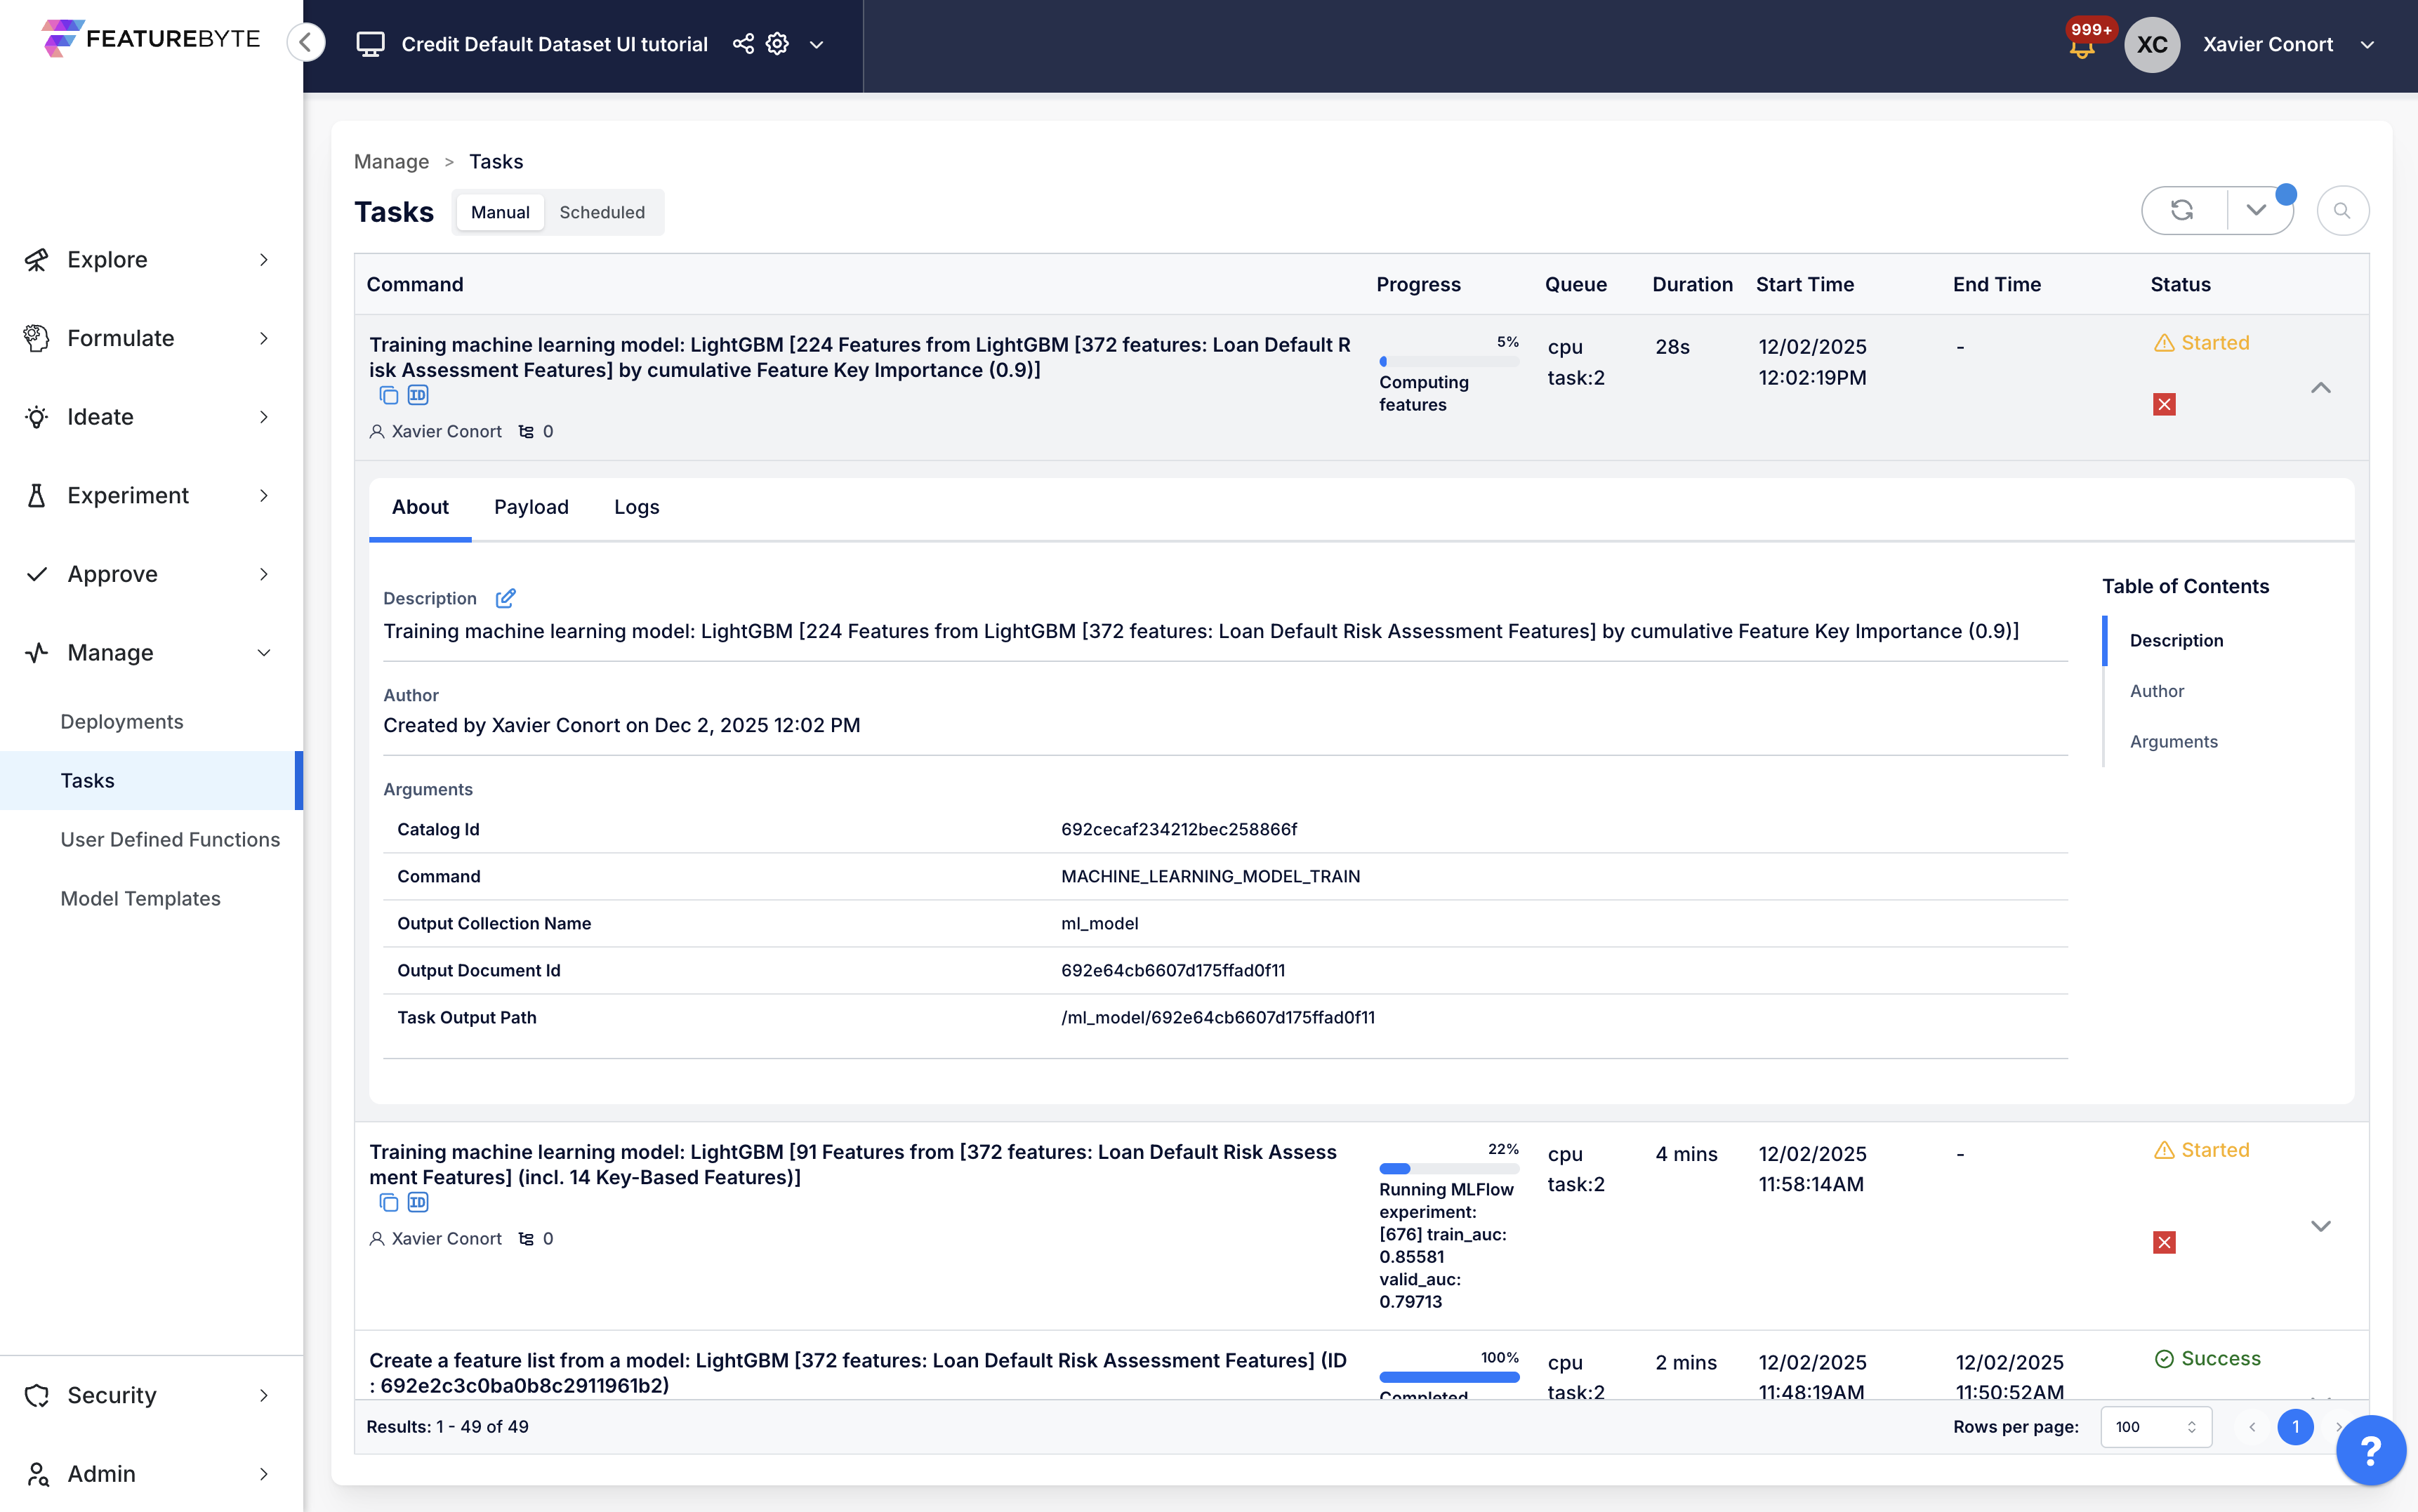Select the Manual tasks toggle
2418x1512 pixels.
point(500,212)
